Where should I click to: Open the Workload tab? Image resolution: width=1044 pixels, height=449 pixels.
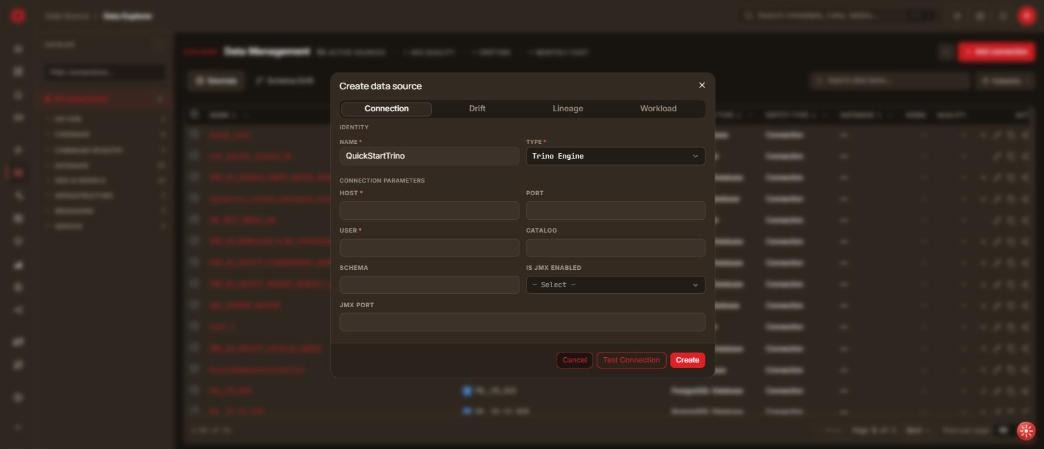(658, 109)
